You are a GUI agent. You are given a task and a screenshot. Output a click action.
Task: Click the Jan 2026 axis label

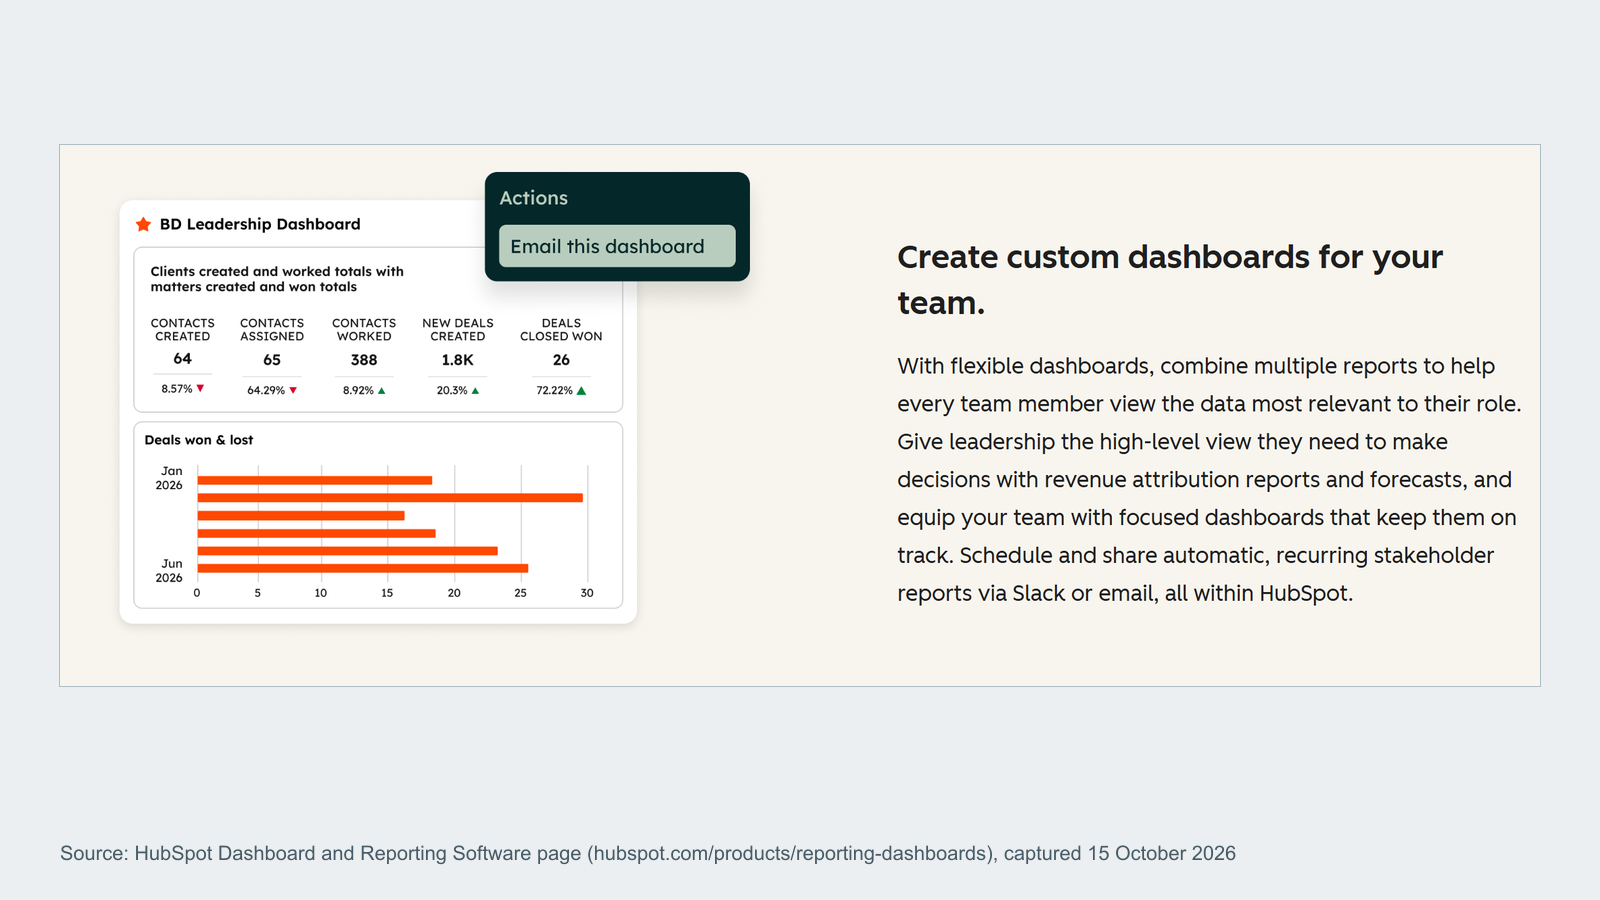click(x=170, y=478)
